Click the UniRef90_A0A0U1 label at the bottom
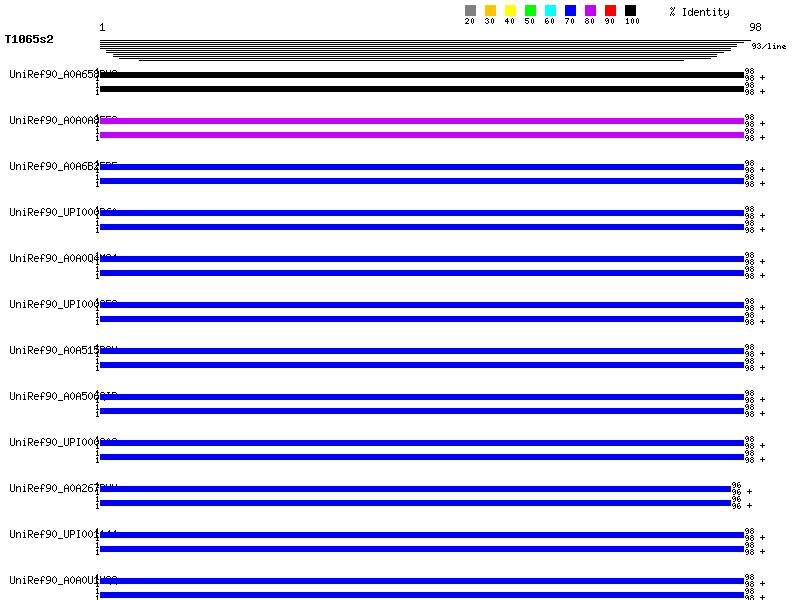Screen dimensions: 800x600 tap(62, 580)
